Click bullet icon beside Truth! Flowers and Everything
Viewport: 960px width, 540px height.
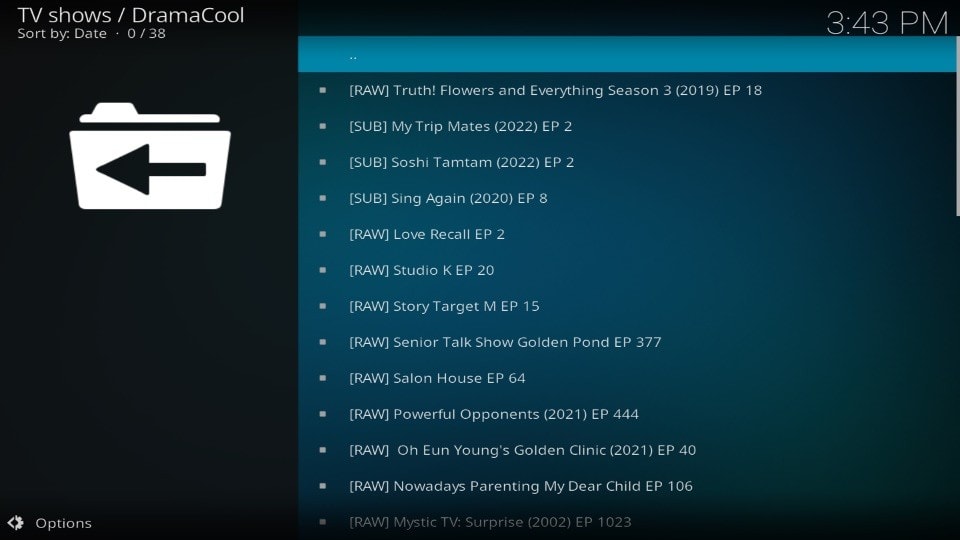pos(323,90)
